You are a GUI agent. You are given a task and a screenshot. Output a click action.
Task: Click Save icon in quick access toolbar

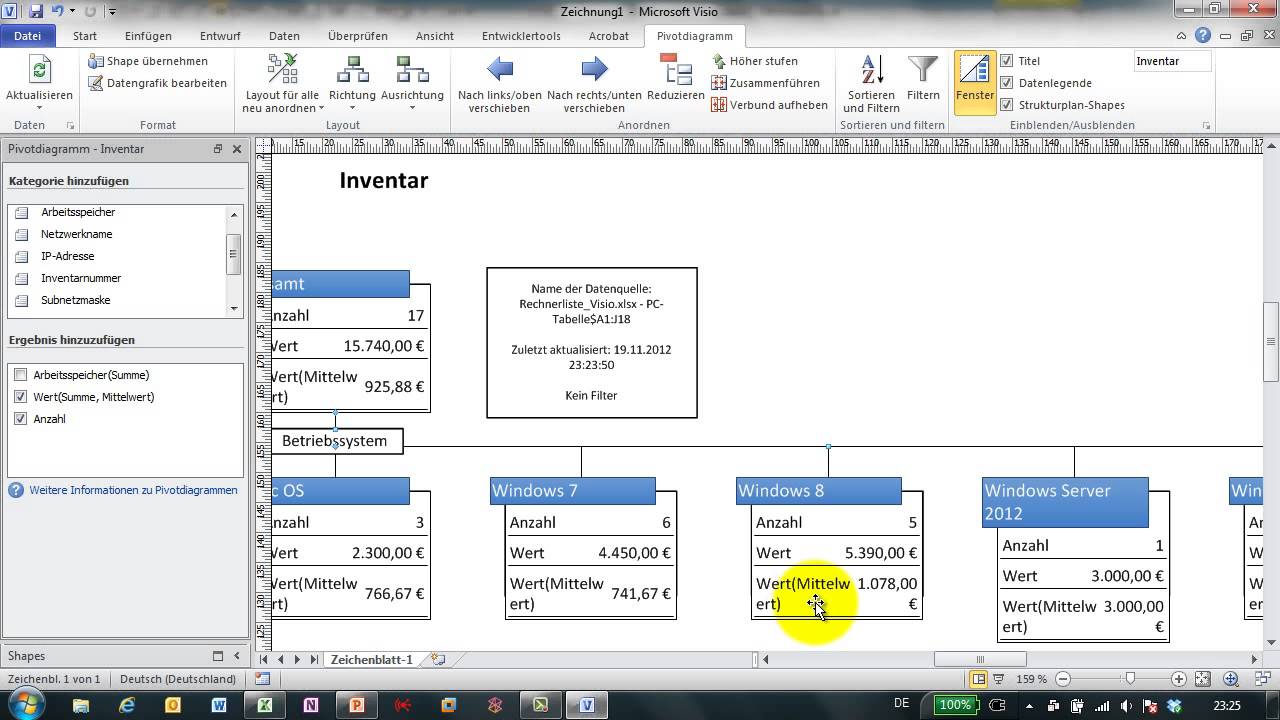tap(36, 11)
